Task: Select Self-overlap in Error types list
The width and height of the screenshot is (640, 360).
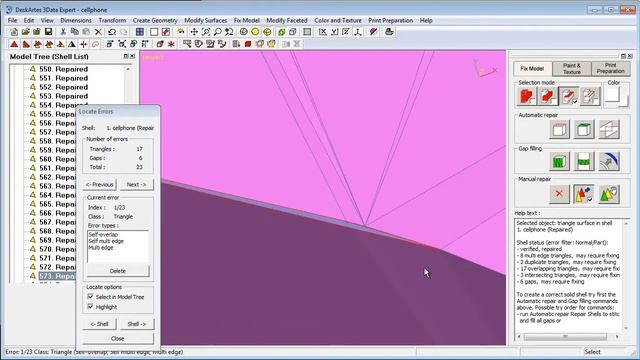Action: [x=103, y=235]
